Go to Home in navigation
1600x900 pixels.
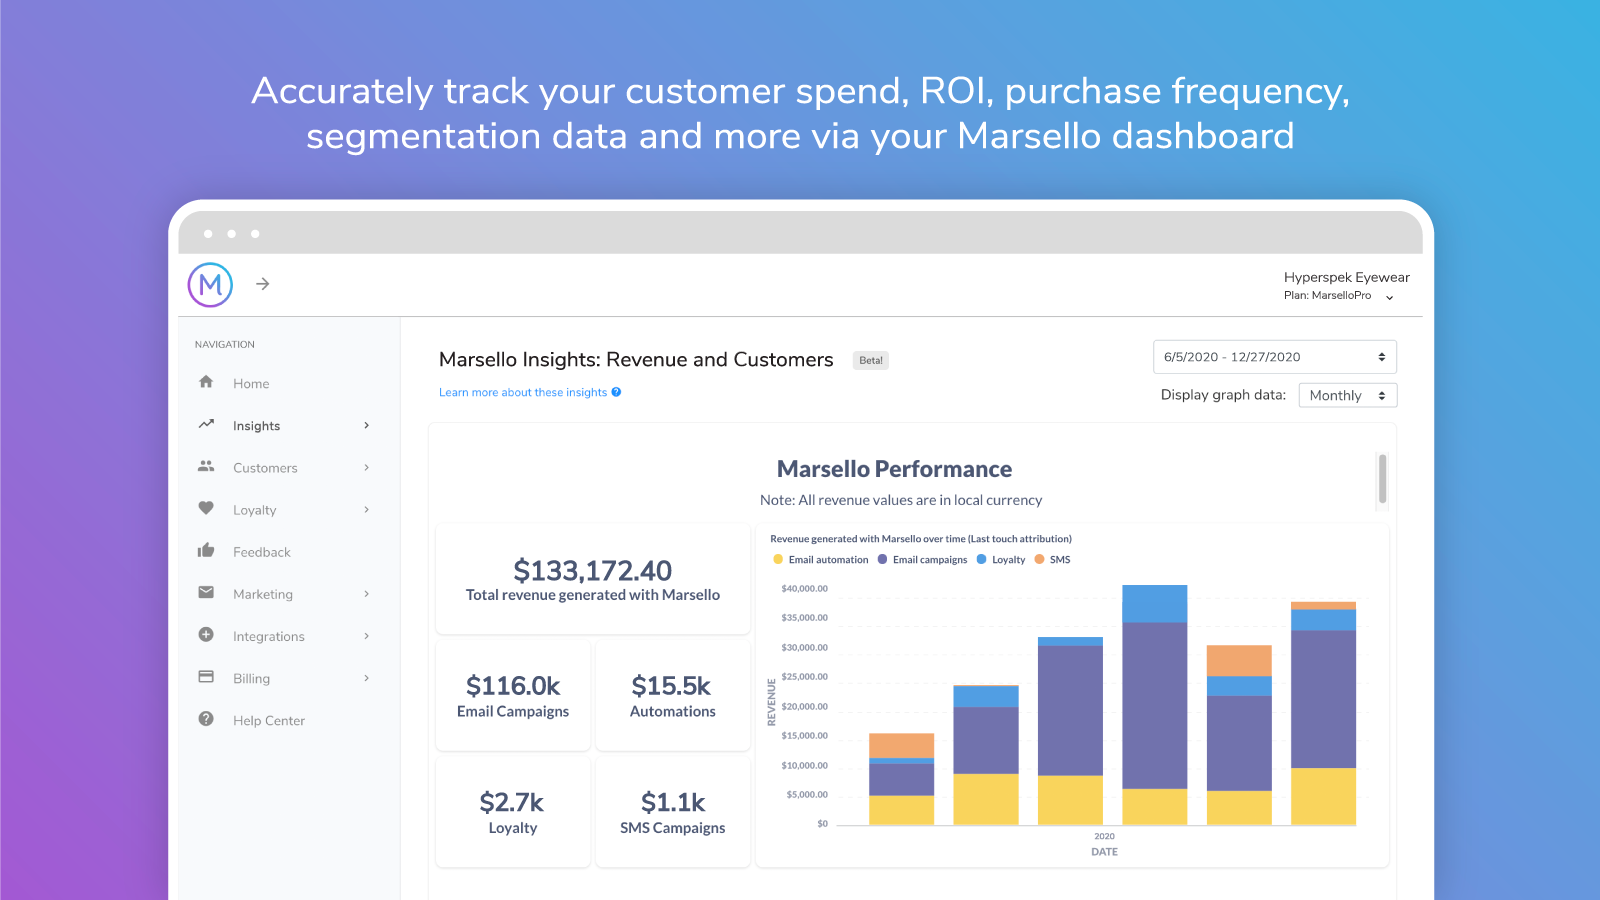coord(251,384)
